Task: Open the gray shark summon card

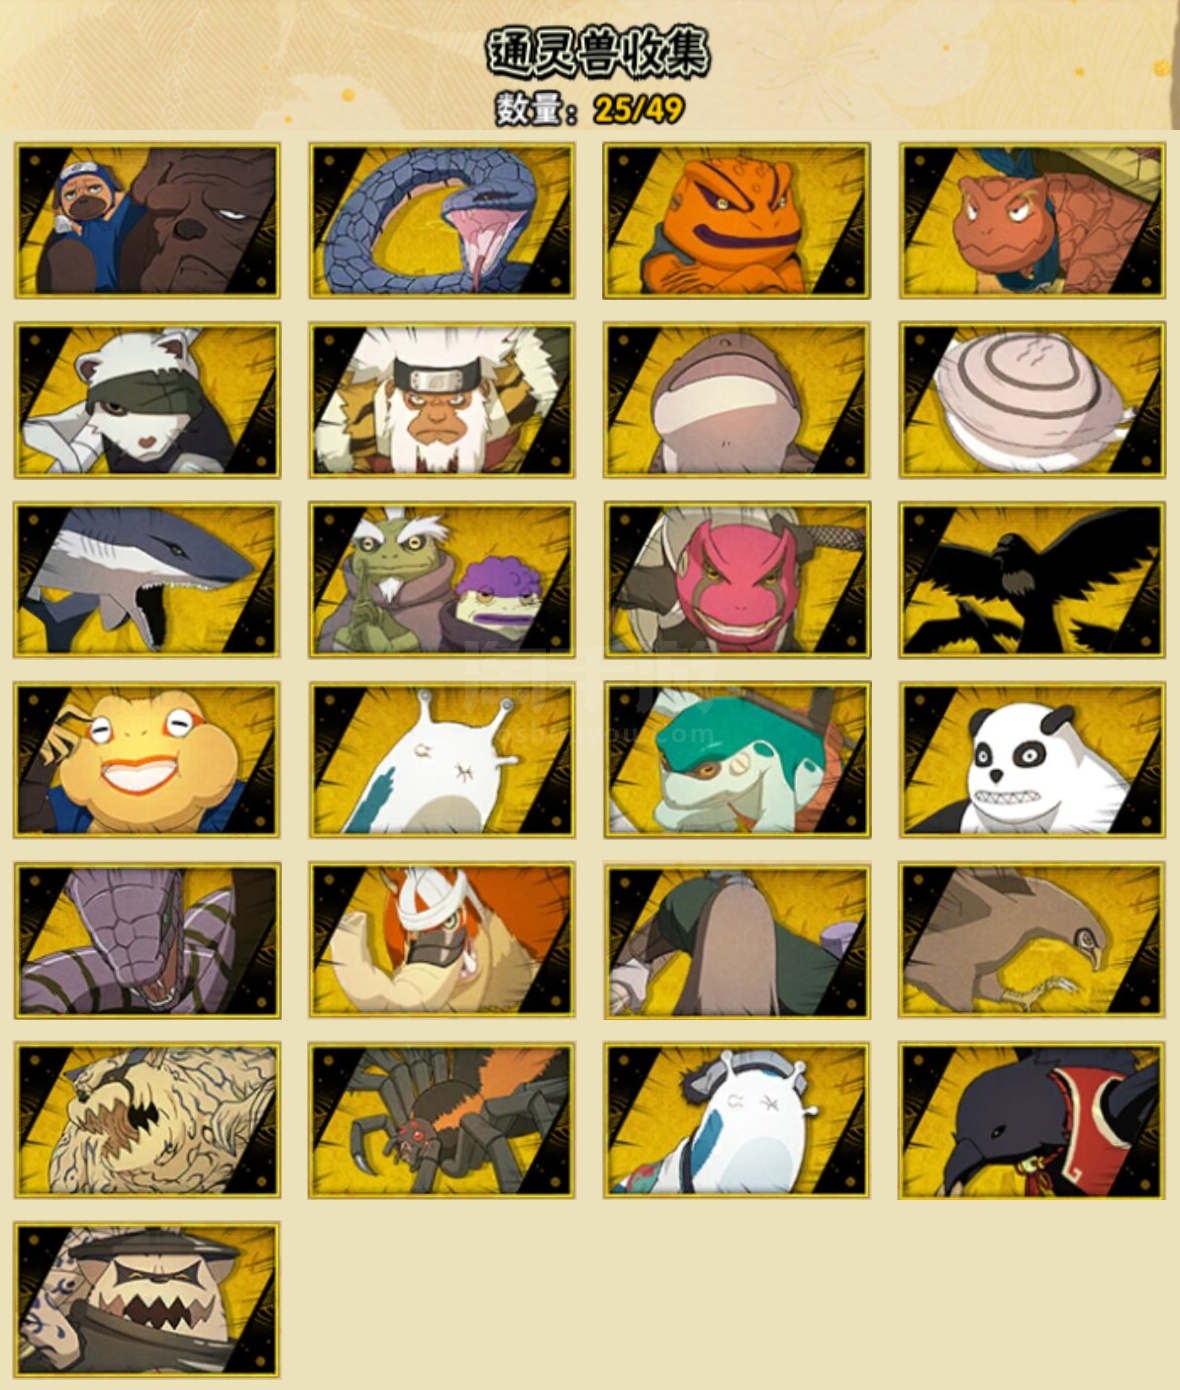Action: pyautogui.click(x=147, y=580)
